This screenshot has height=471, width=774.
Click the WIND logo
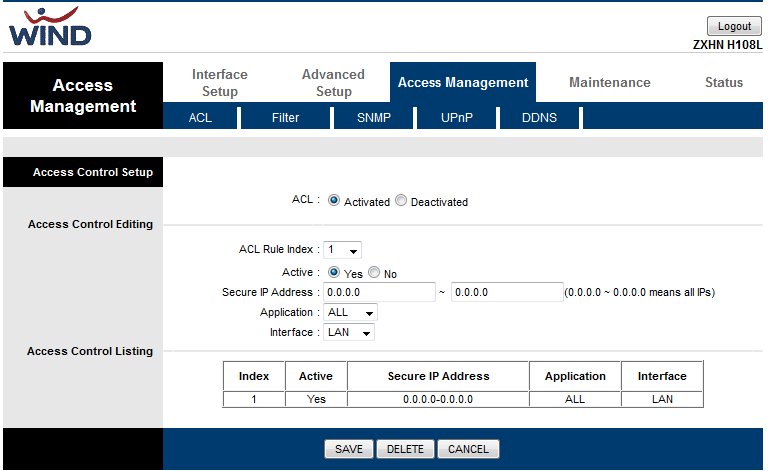click(50, 27)
